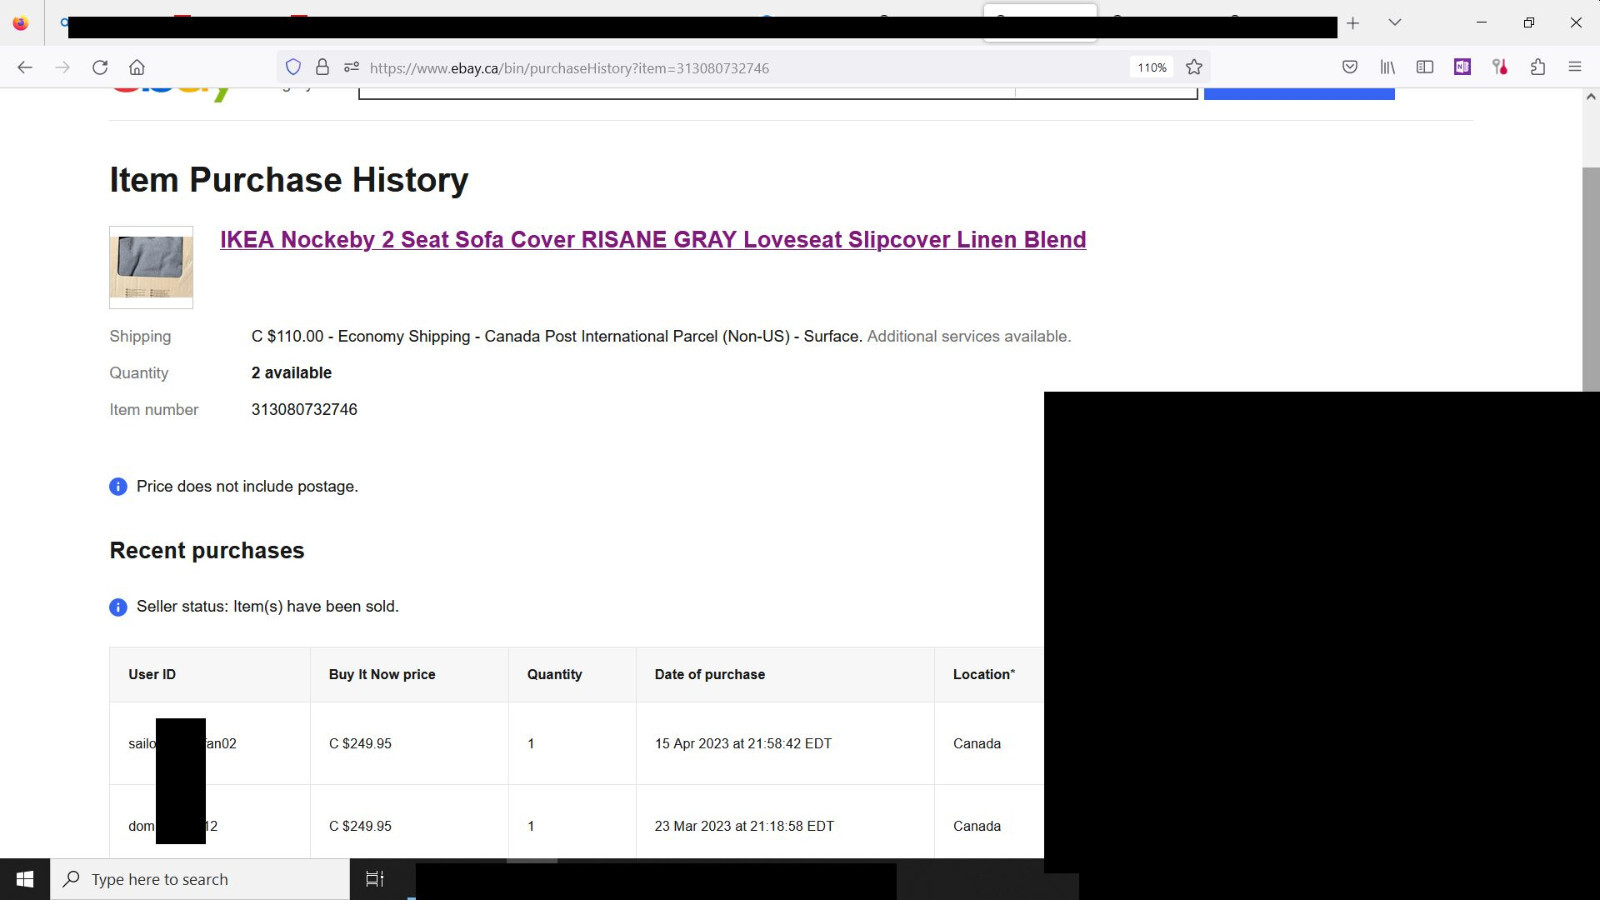Image resolution: width=1600 pixels, height=900 pixels.
Task: Click the blue eBay Search button
Action: coord(1299,93)
